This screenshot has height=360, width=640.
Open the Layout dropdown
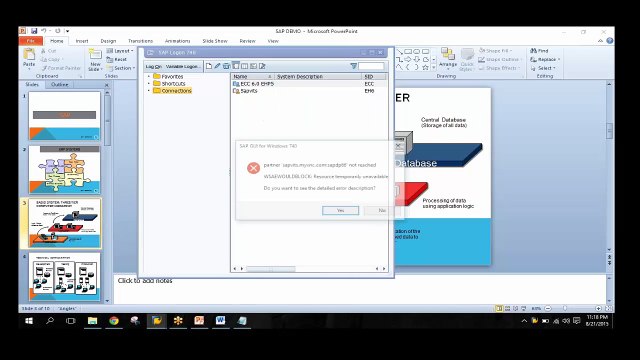pyautogui.click(x=120, y=51)
